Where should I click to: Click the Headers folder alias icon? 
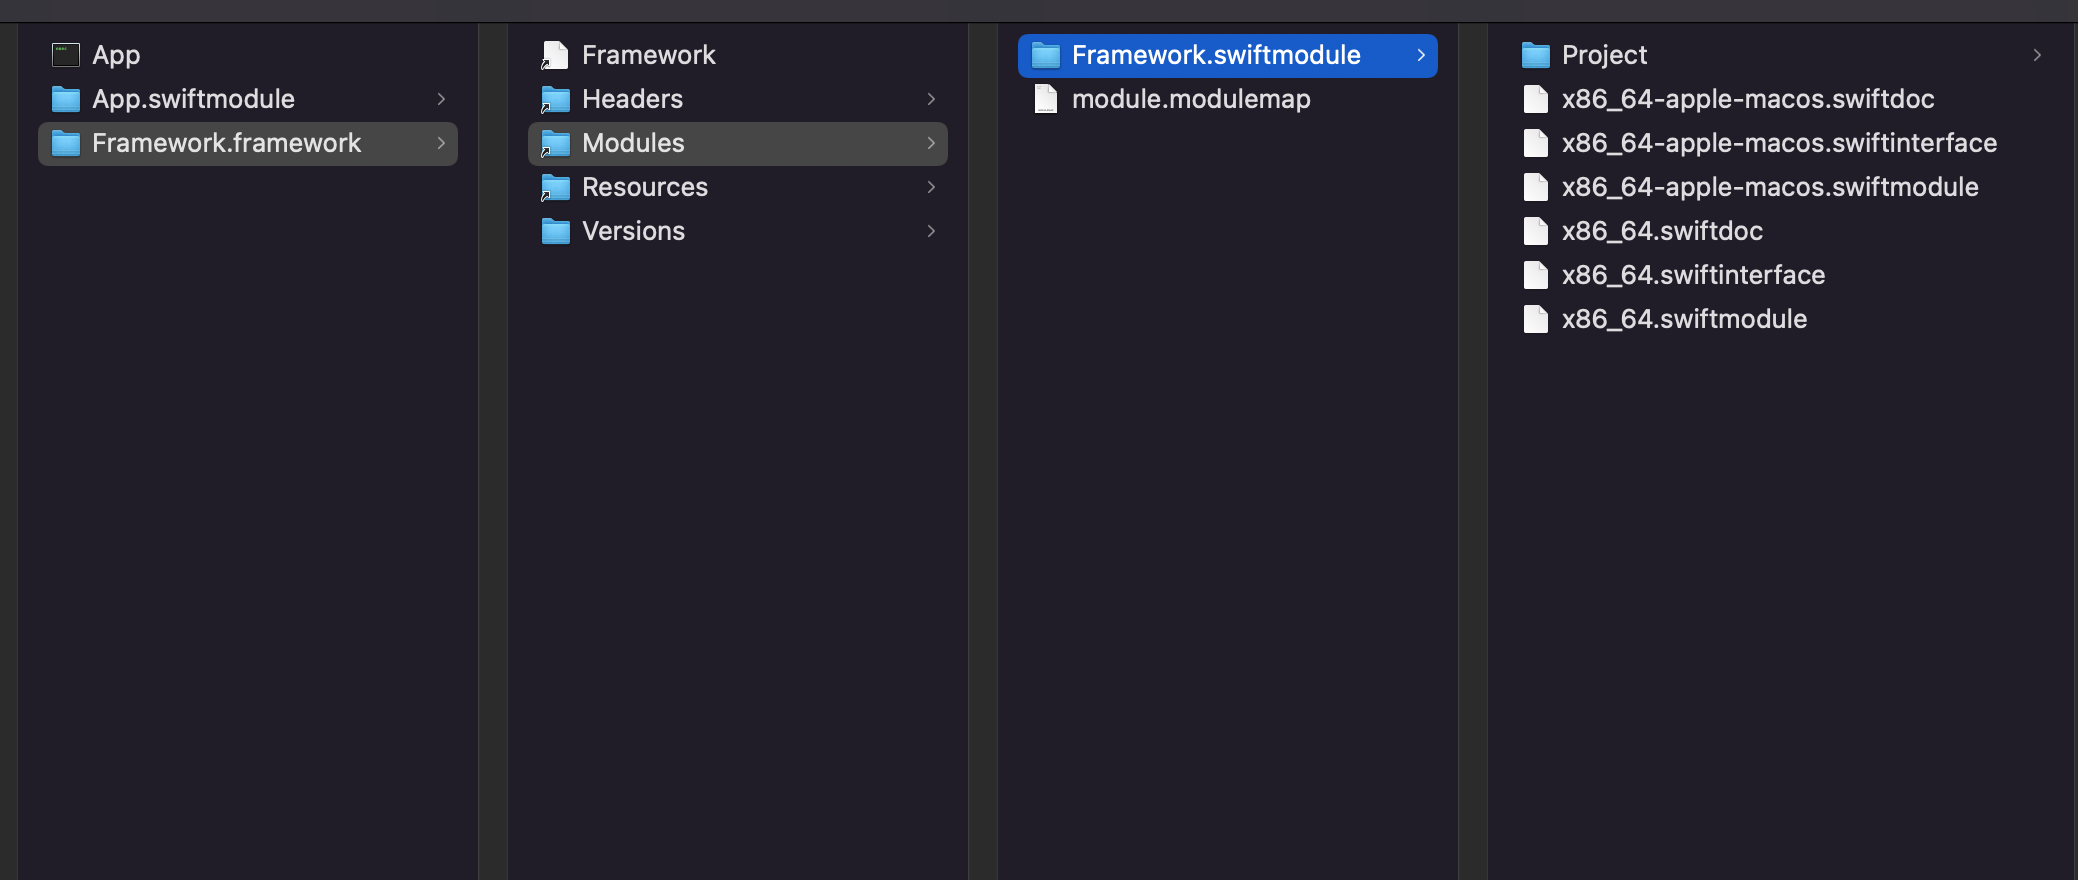pos(555,99)
